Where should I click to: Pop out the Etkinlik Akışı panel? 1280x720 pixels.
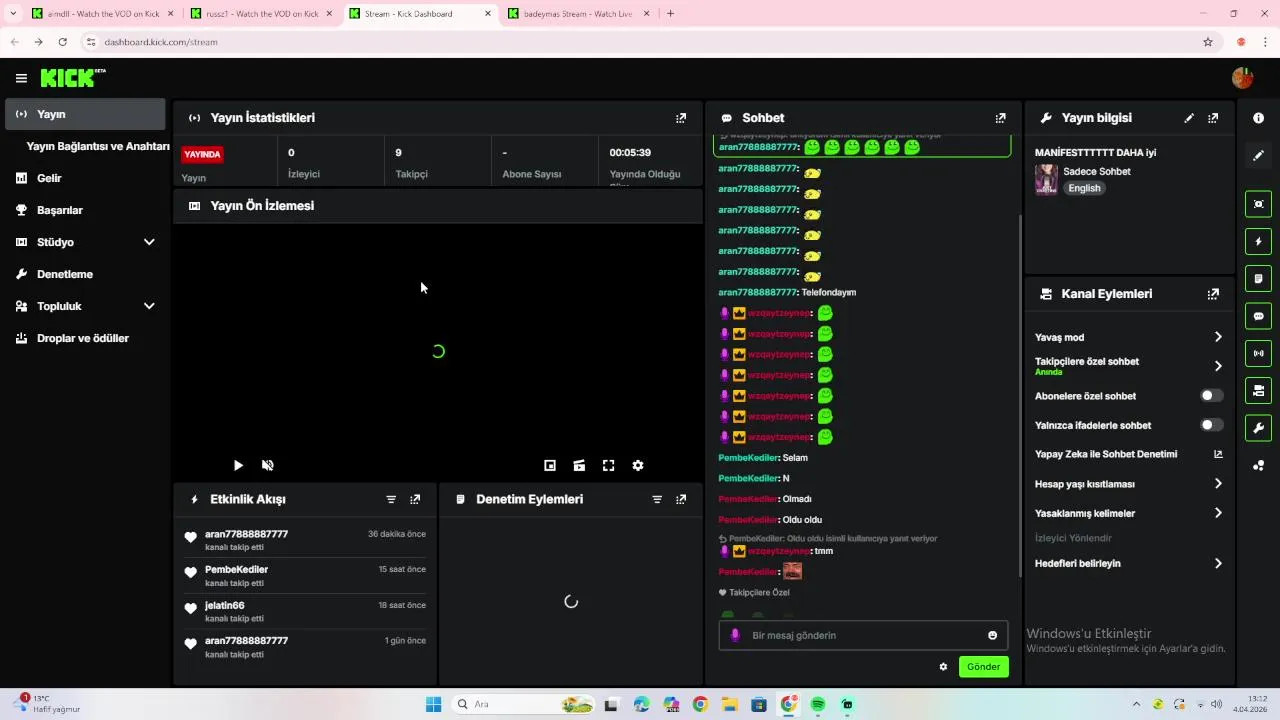pyautogui.click(x=415, y=499)
